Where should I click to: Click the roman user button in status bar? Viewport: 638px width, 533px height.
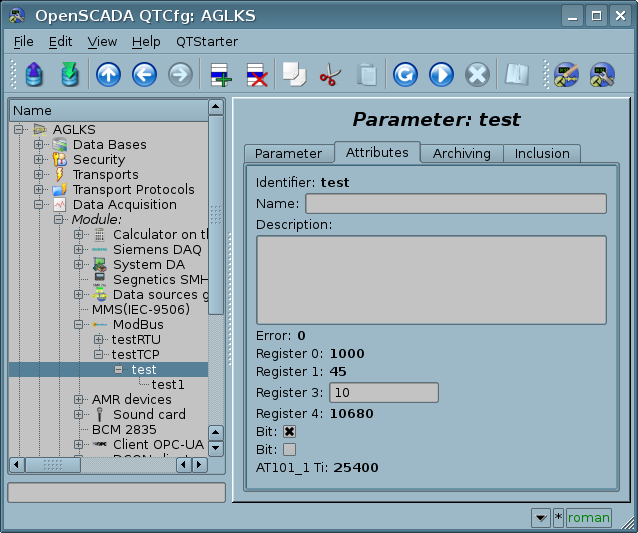[x=589, y=517]
